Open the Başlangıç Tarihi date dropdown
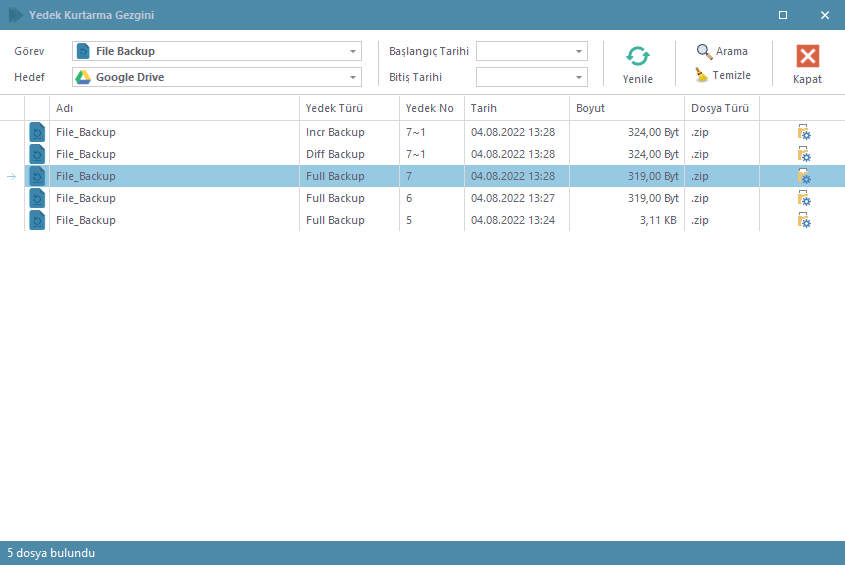845x565 pixels. 579,51
